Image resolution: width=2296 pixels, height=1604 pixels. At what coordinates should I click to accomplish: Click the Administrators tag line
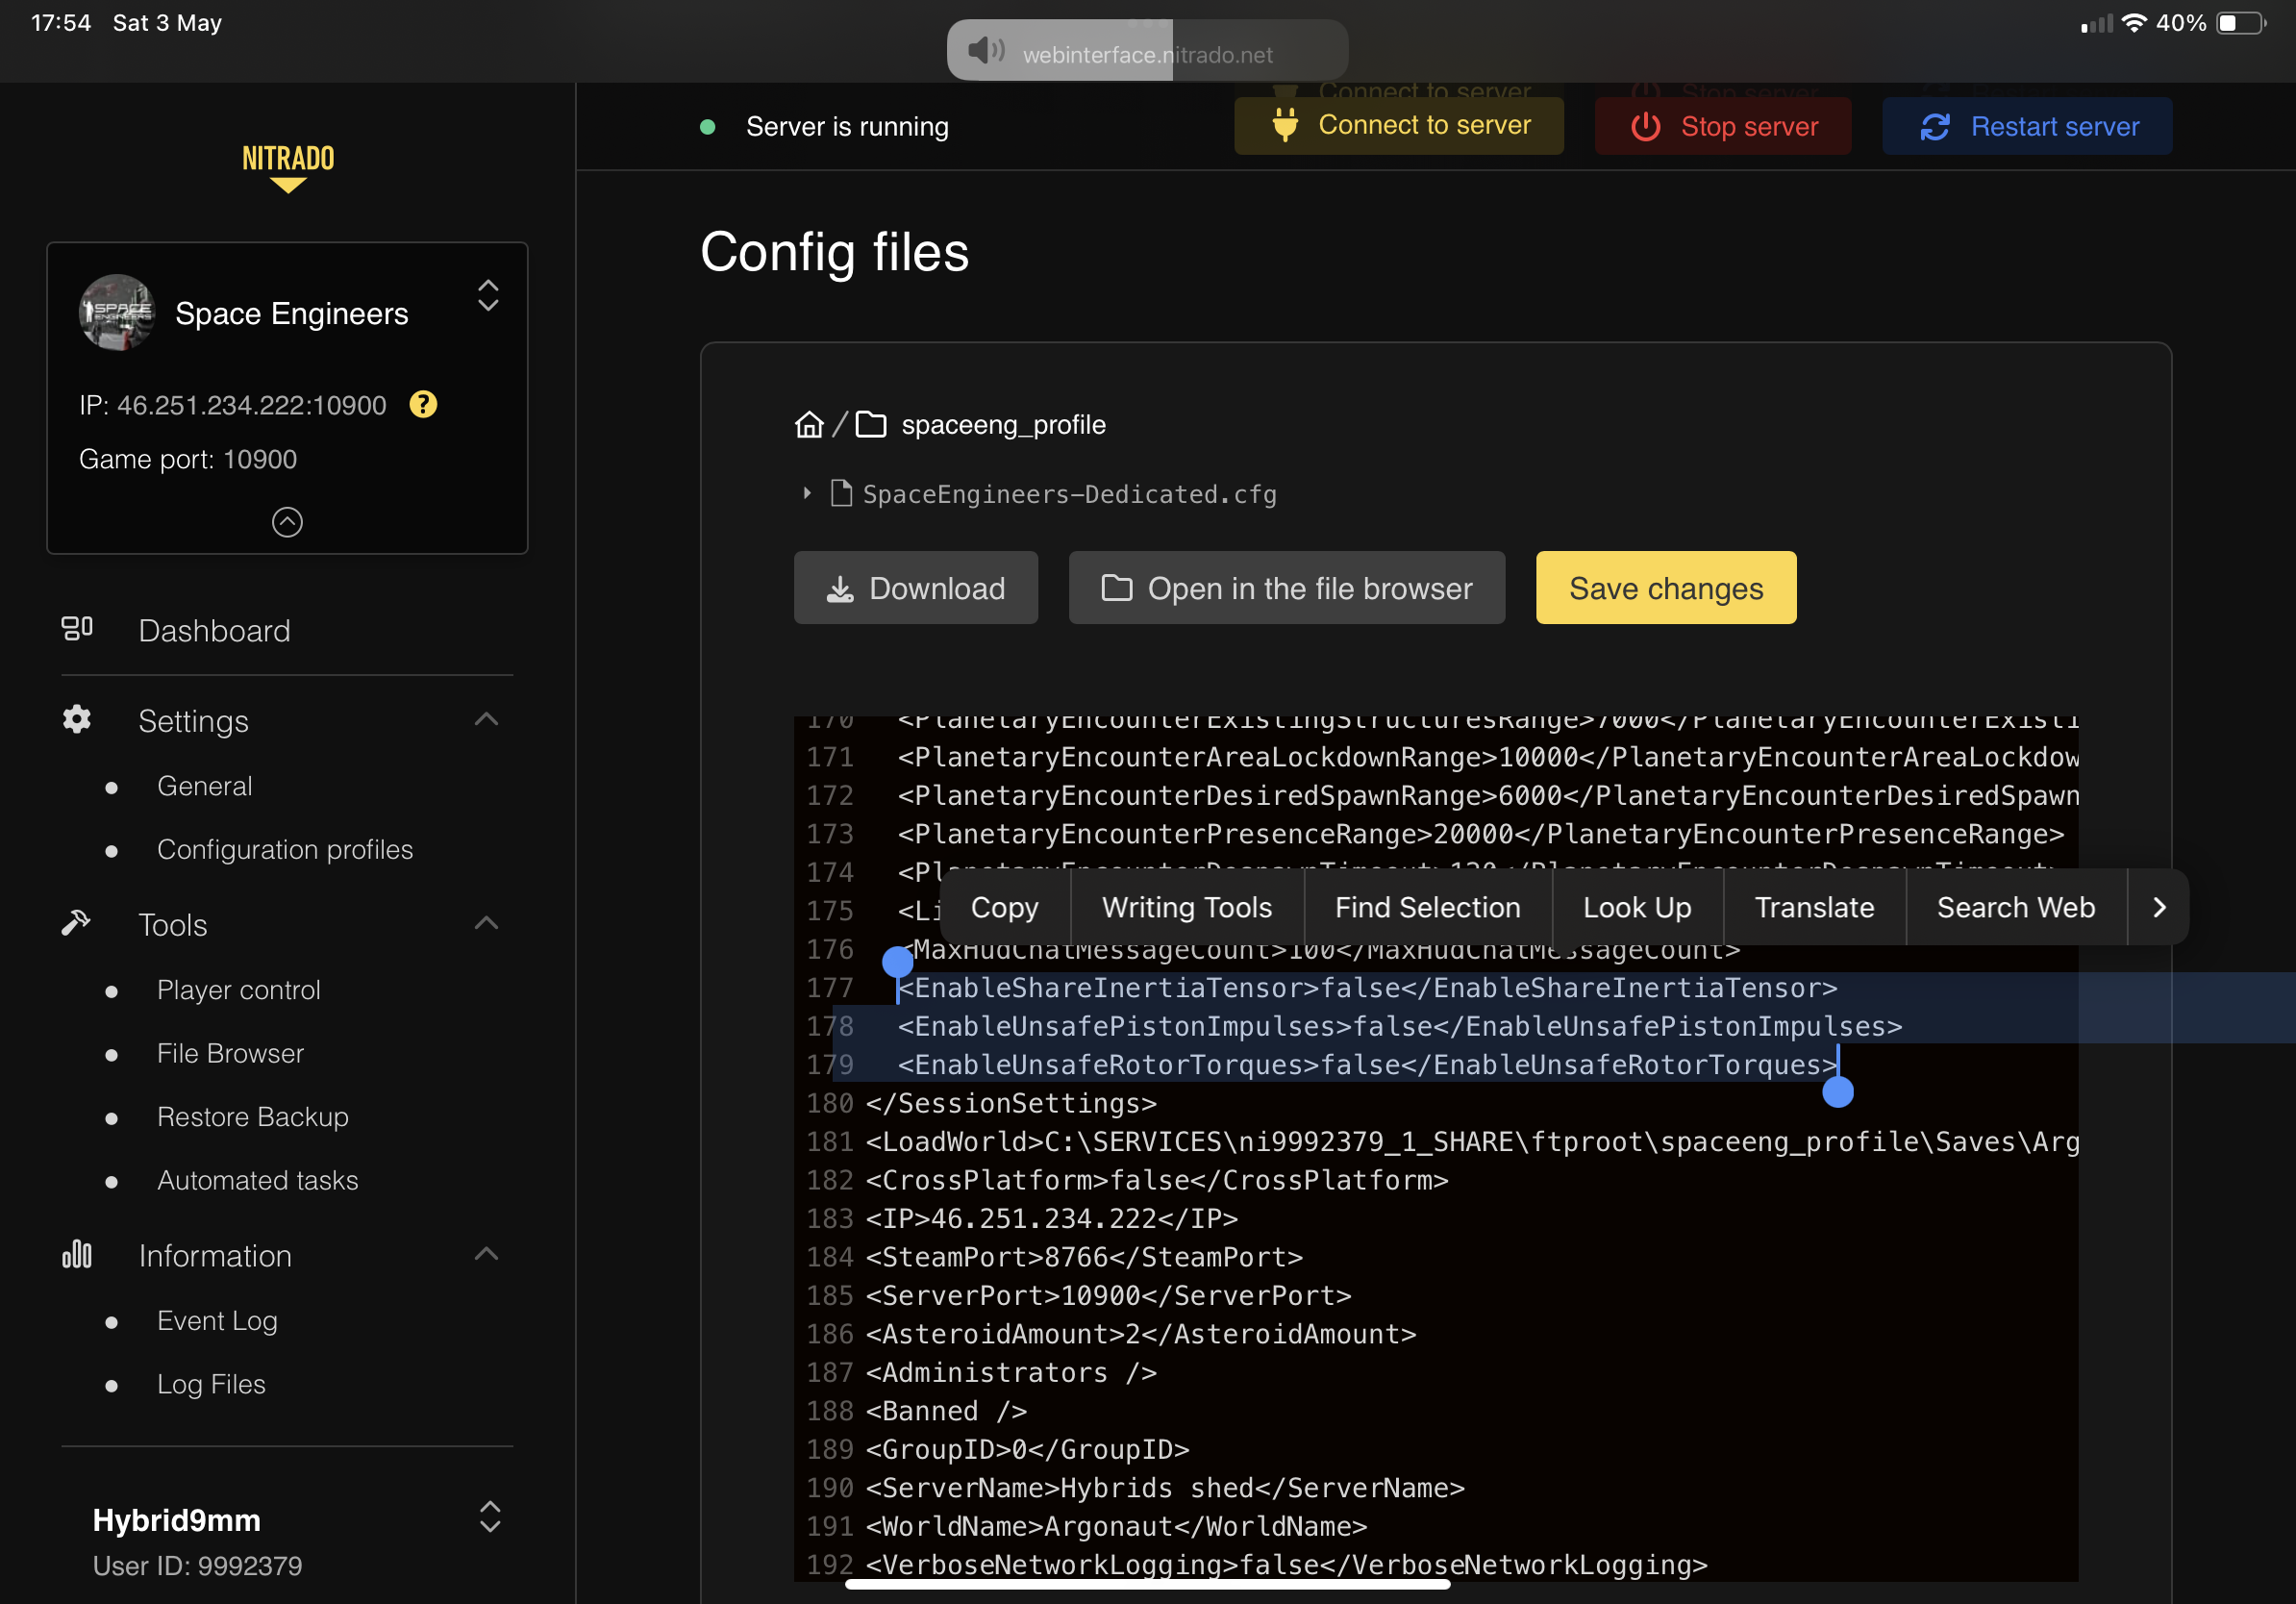1011,1372
